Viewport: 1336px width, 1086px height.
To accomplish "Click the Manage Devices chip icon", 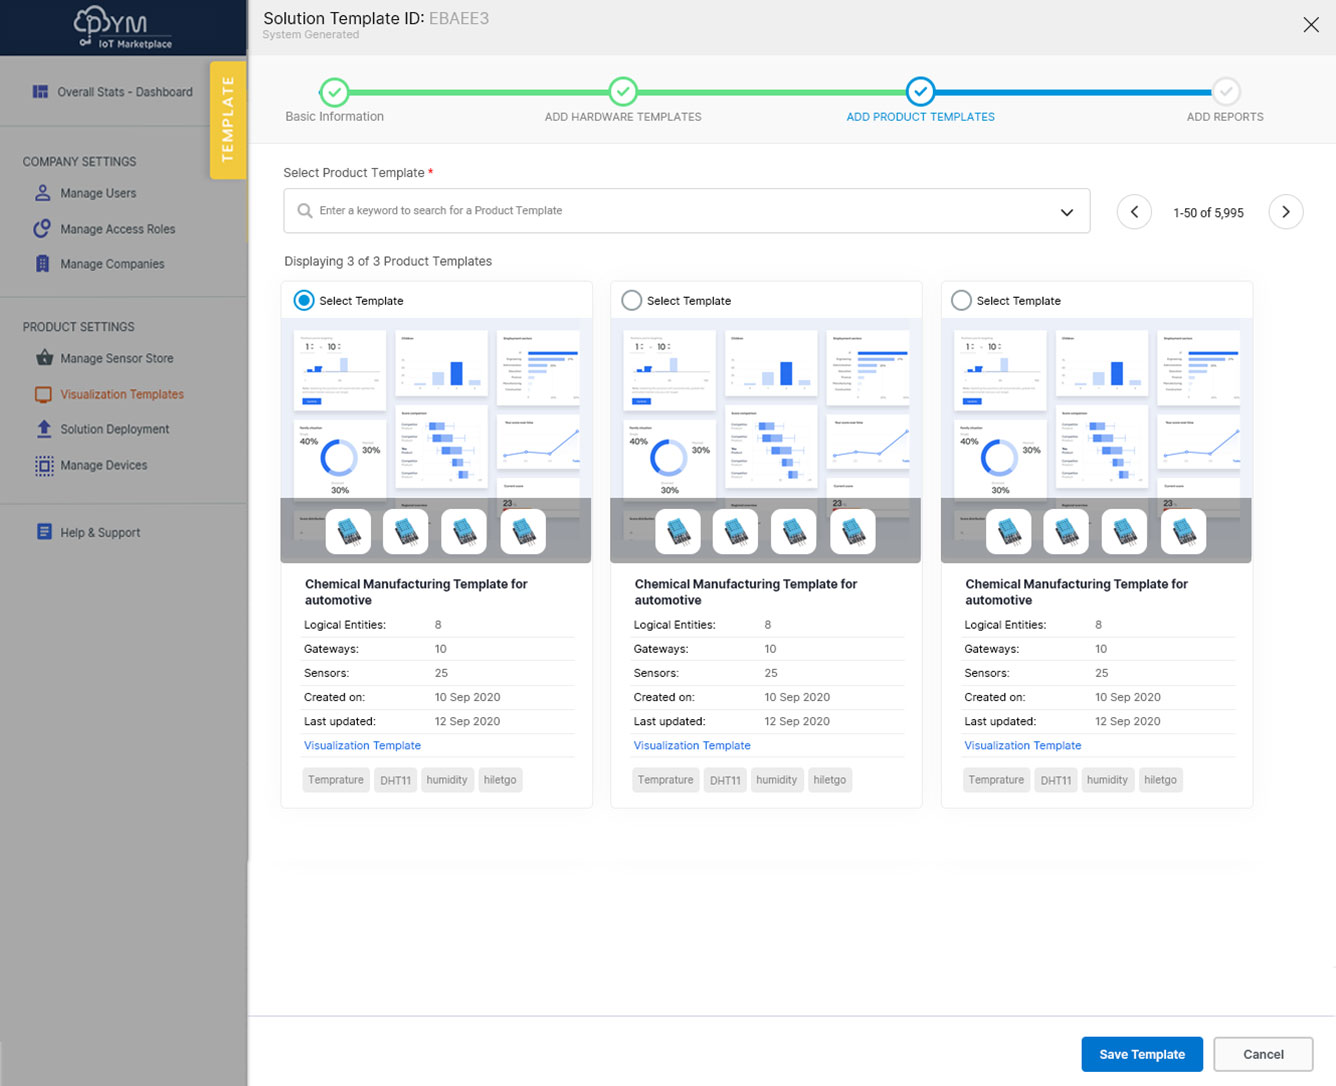I will click(x=44, y=466).
